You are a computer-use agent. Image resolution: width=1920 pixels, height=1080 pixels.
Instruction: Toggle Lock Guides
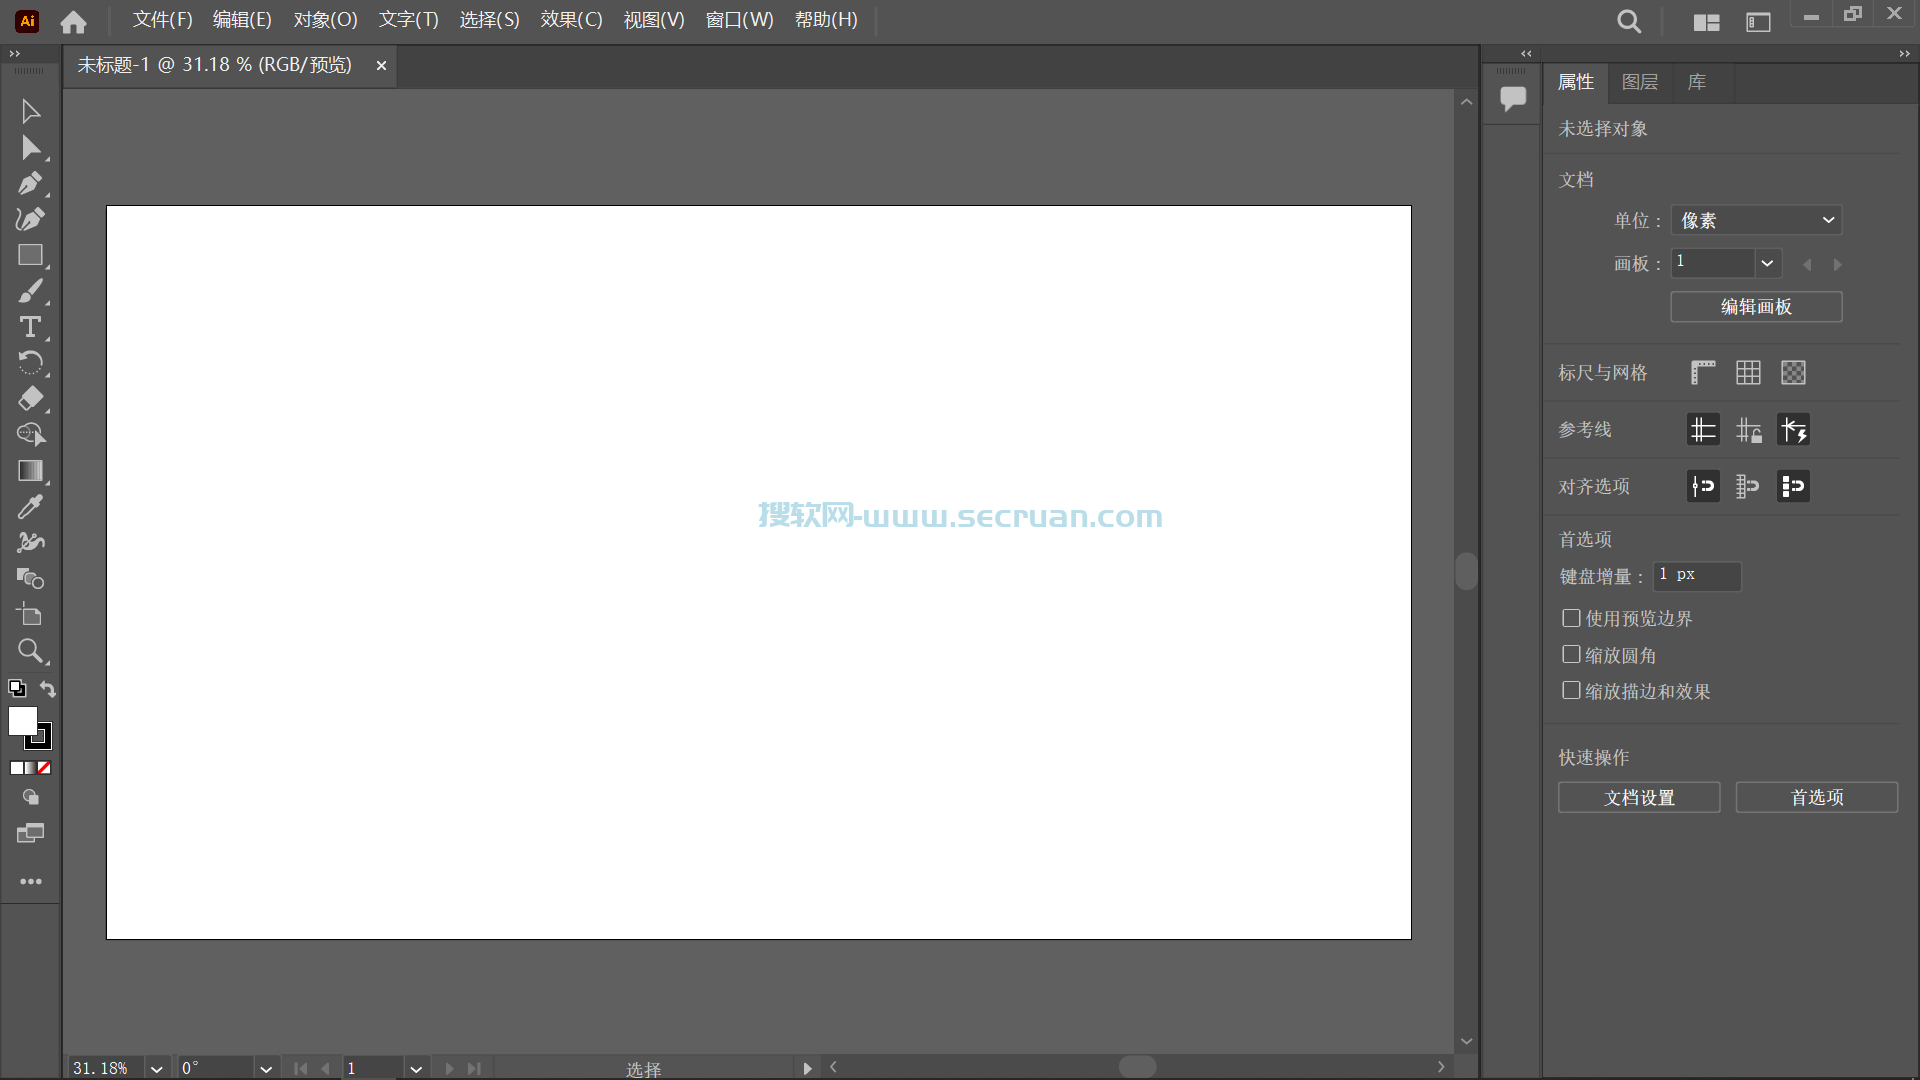point(1748,430)
